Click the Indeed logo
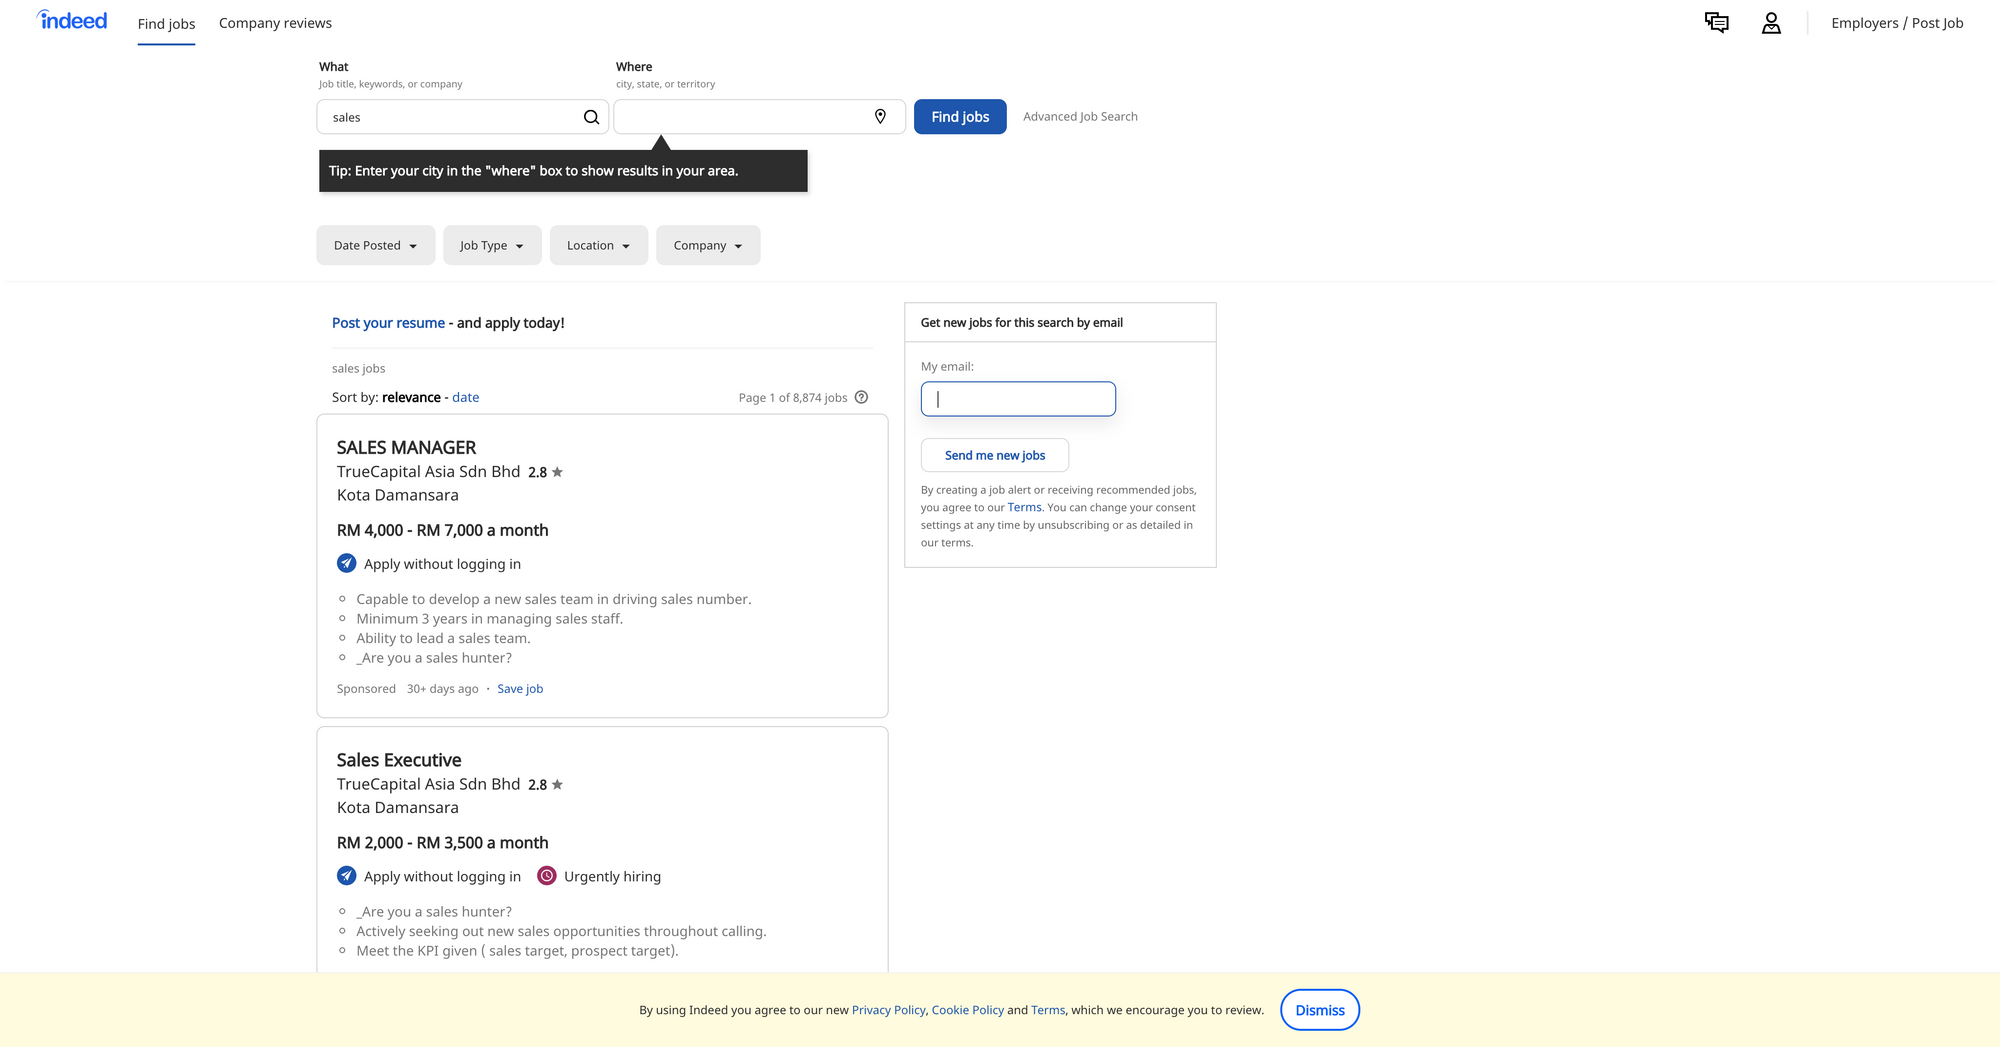 click(x=72, y=20)
